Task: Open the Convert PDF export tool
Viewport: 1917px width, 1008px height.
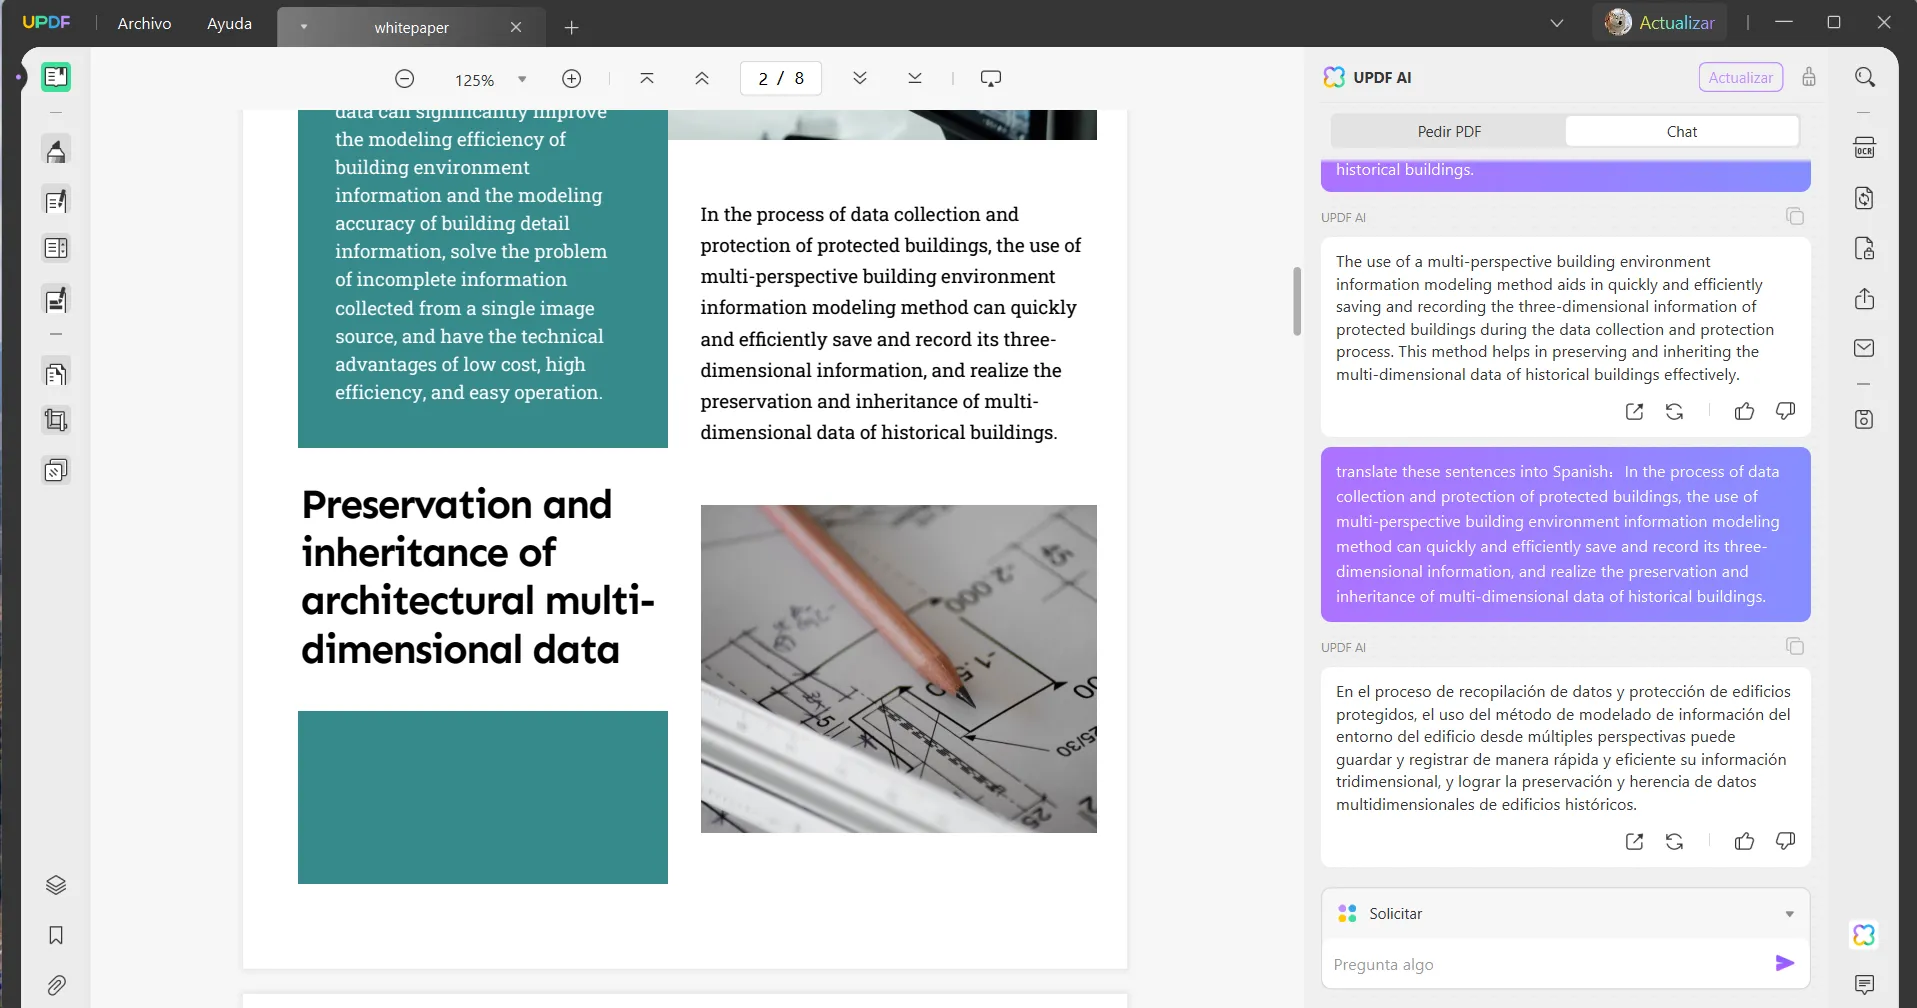Action: coord(1865,198)
